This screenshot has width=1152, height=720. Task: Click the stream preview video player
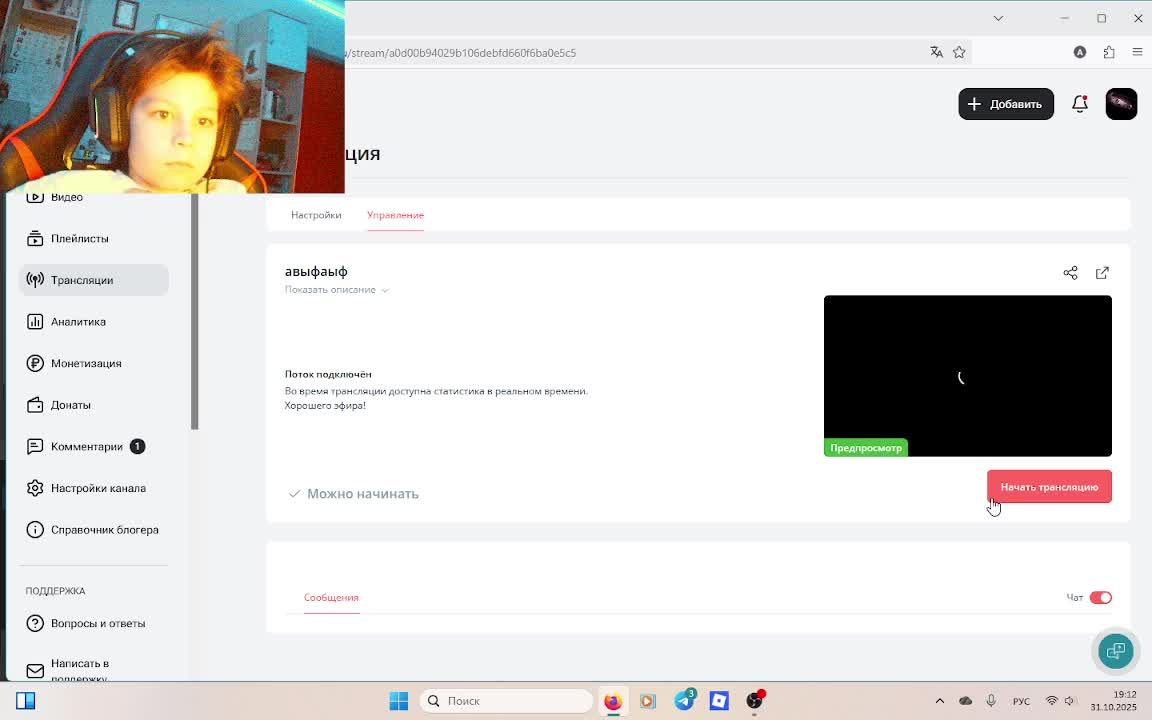(x=968, y=375)
